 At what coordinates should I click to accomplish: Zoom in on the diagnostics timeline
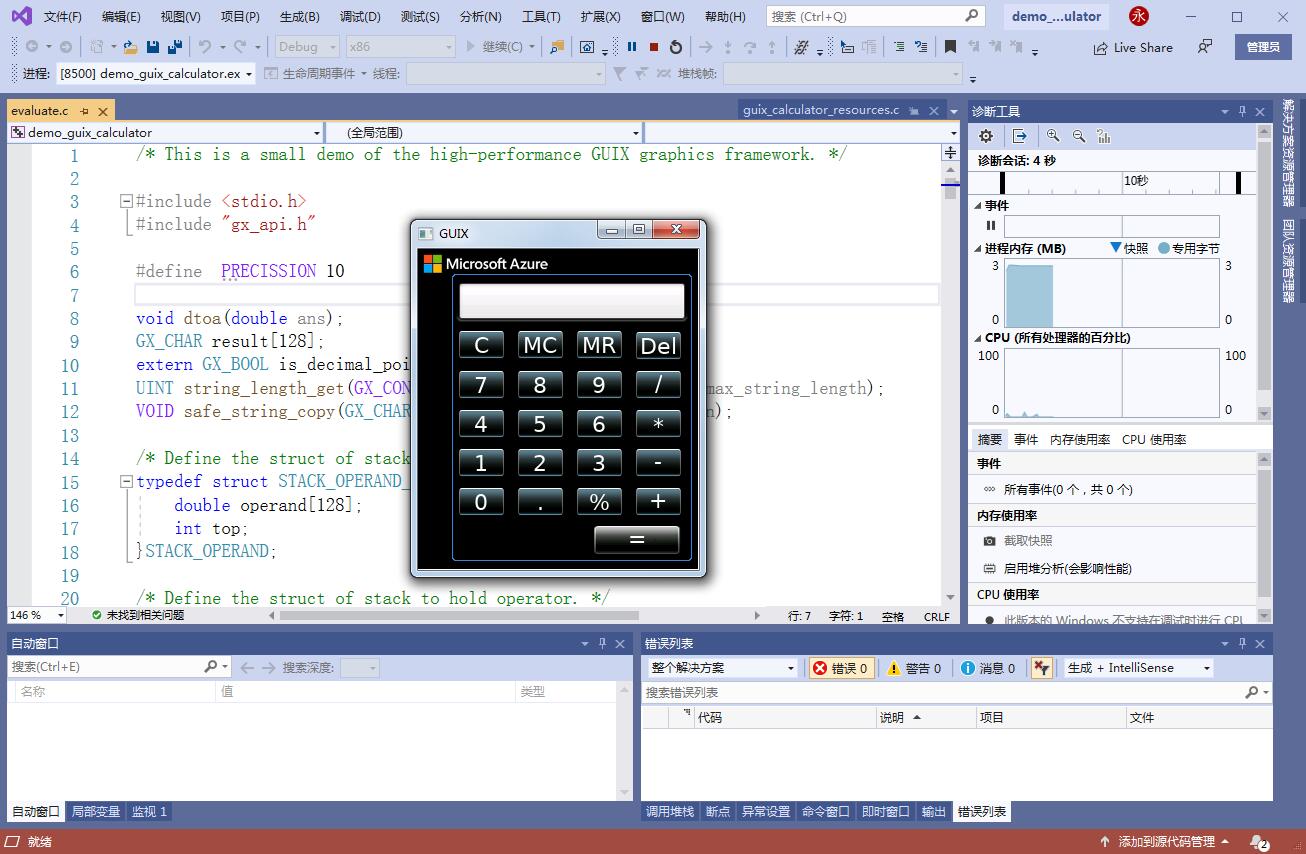[1053, 136]
